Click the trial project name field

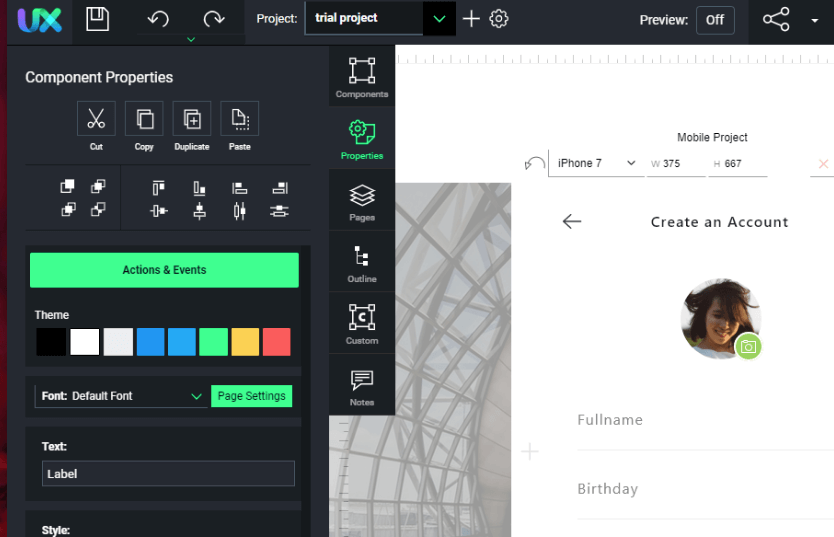(x=364, y=19)
